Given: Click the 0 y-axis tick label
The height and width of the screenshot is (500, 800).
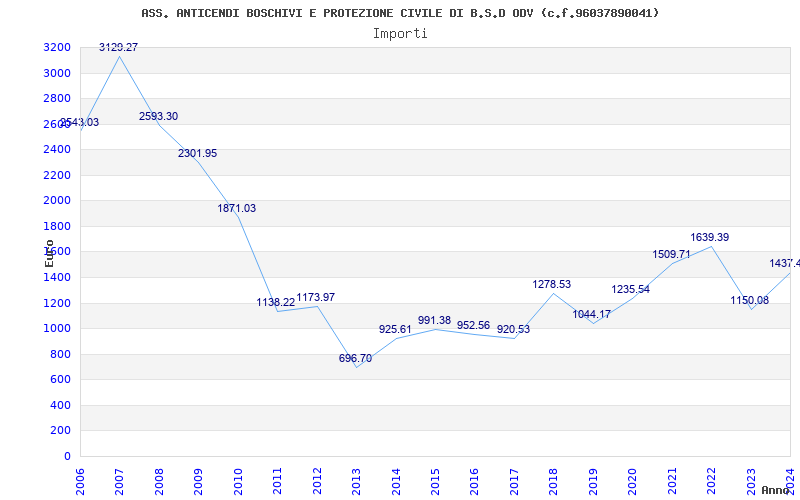Looking at the screenshot, I should click(x=67, y=457).
